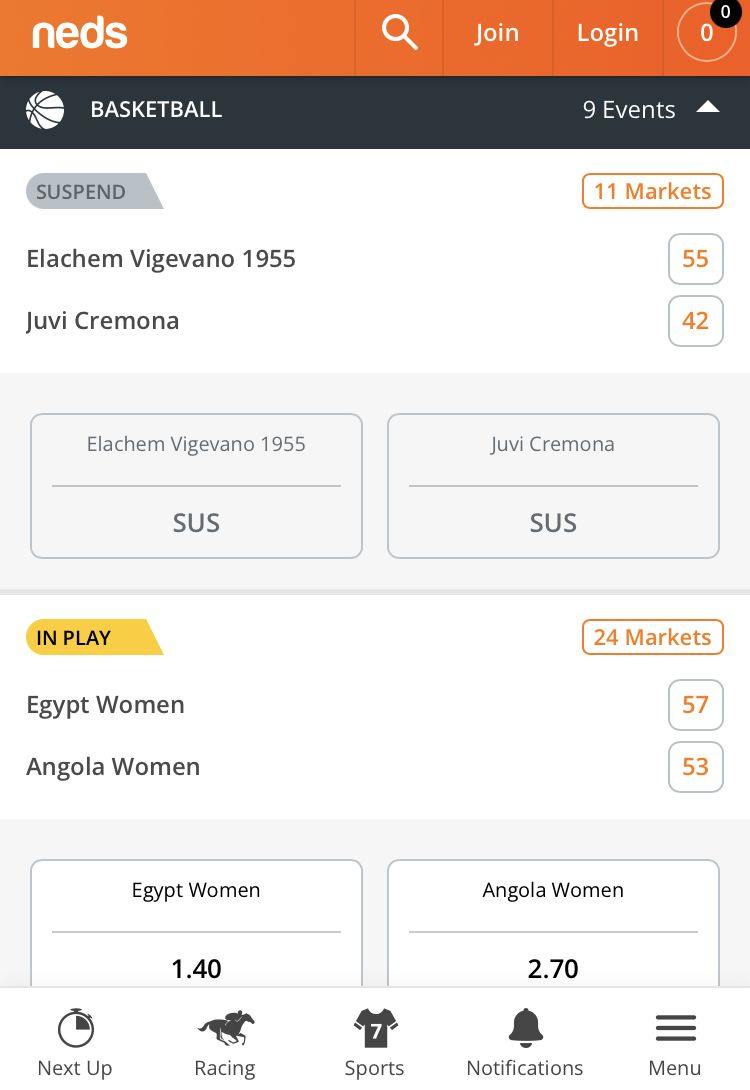This screenshot has height=1090, width=750.
Task: Go to Racing horse icon
Action: [225, 1030]
